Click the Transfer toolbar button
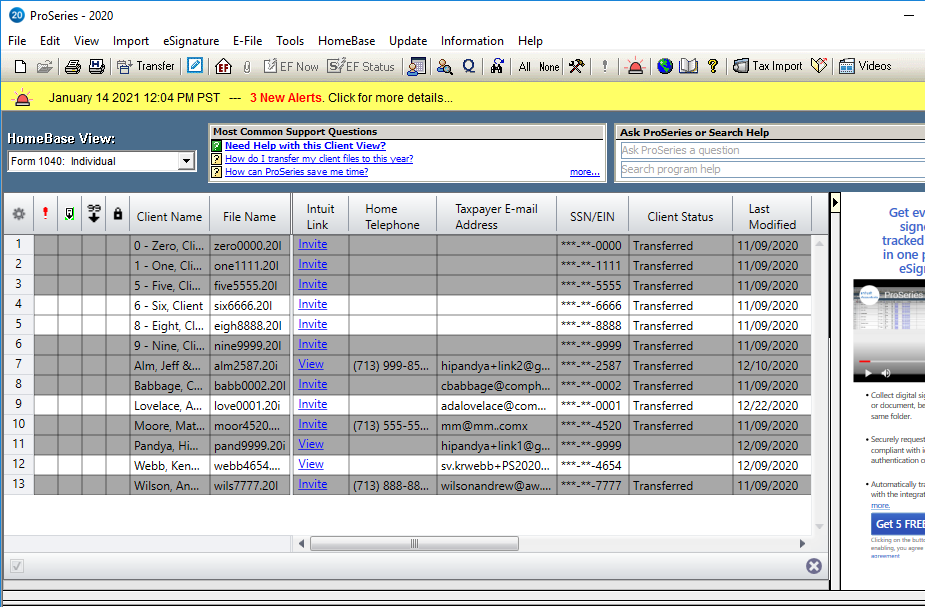Screen dimensions: 925x607 [146, 66]
